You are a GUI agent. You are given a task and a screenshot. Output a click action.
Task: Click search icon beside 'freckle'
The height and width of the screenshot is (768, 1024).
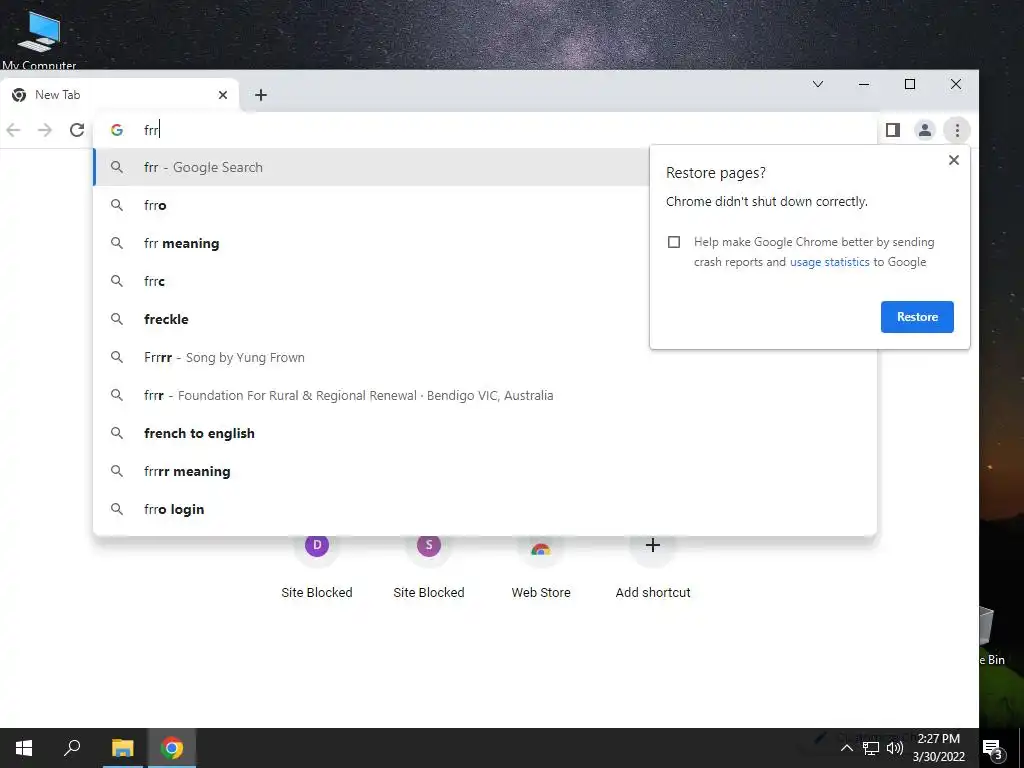pyautogui.click(x=117, y=319)
